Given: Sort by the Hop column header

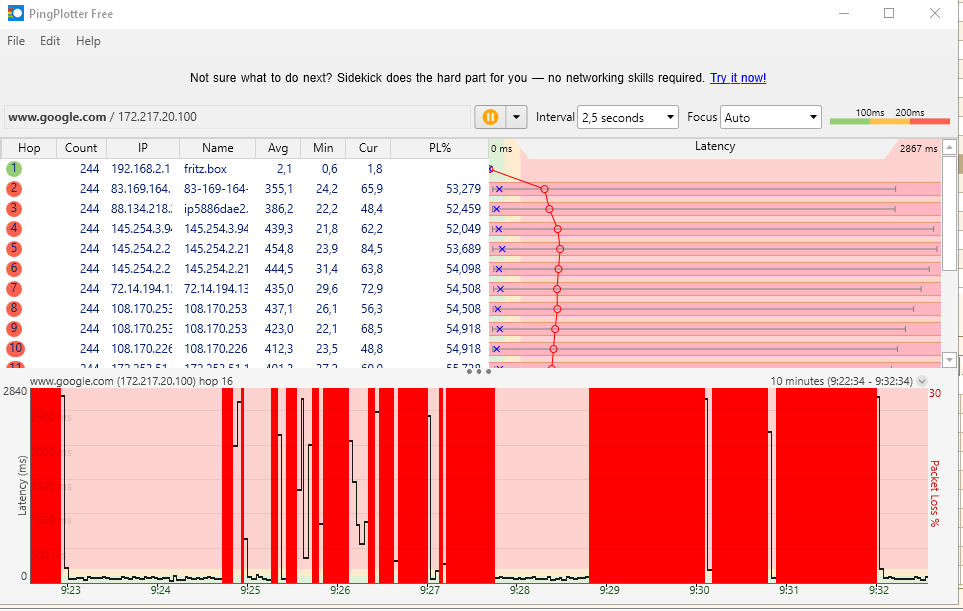Looking at the screenshot, I should coord(29,148).
